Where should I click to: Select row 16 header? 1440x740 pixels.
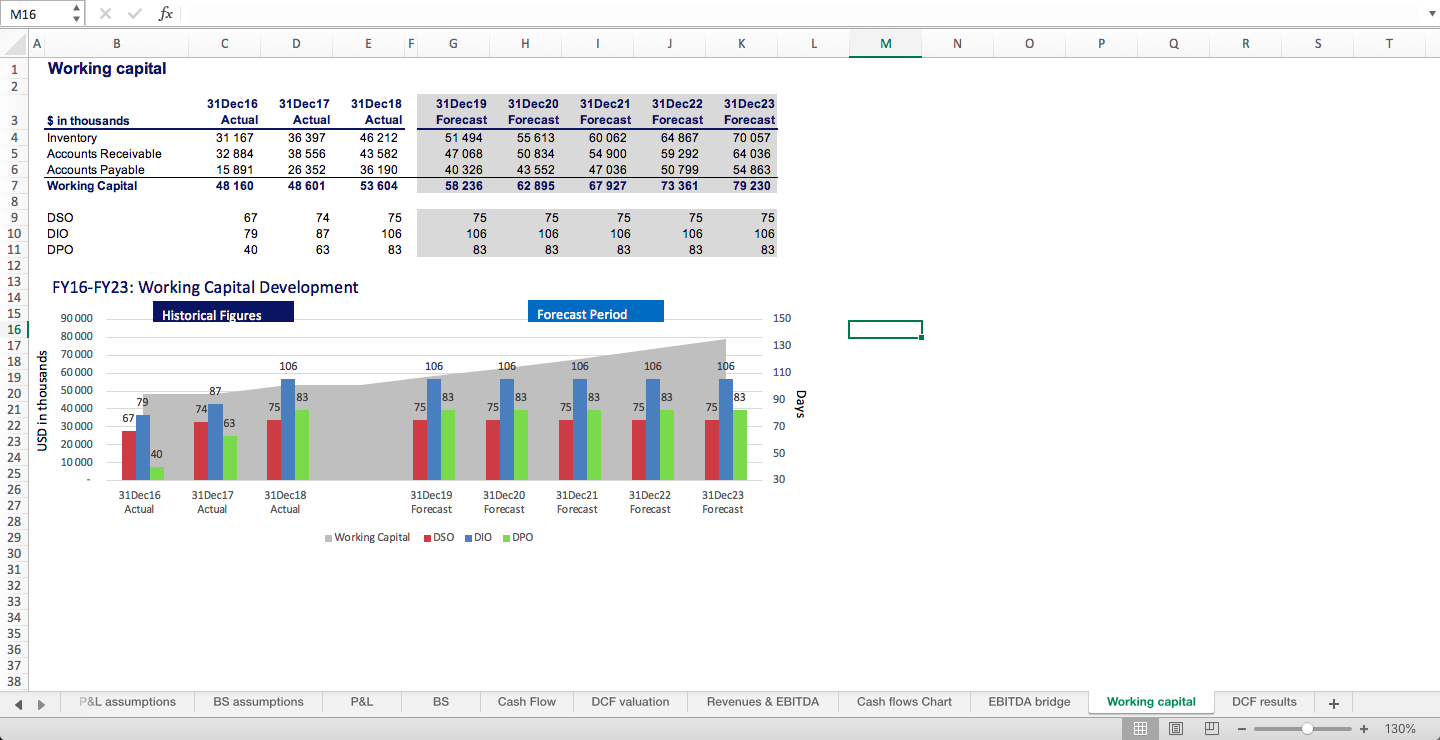tap(15, 329)
